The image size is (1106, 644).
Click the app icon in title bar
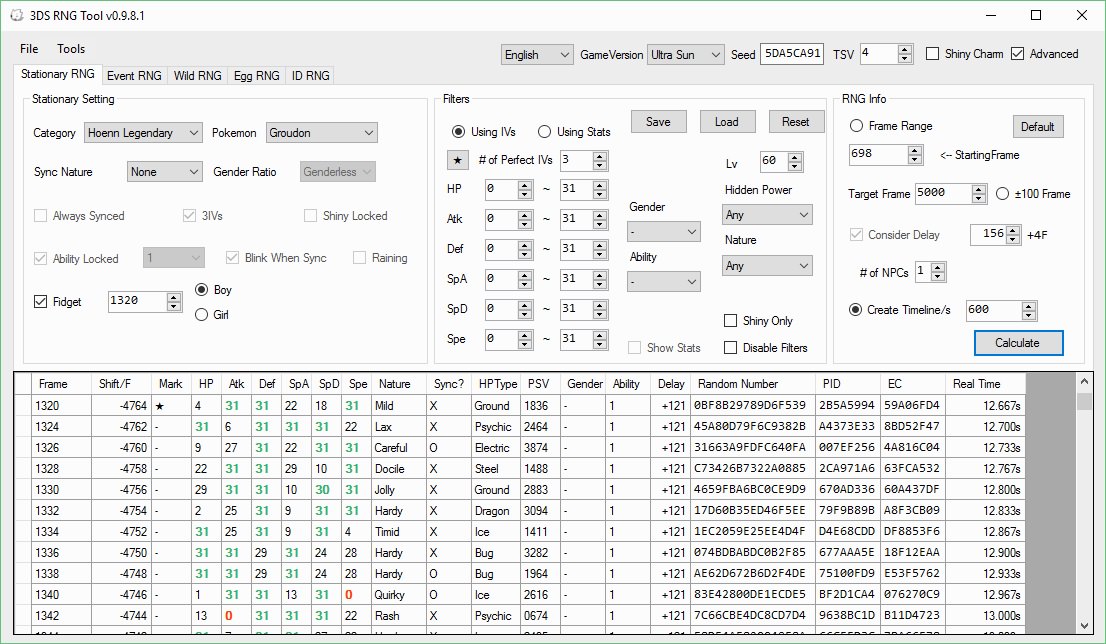tap(16, 16)
